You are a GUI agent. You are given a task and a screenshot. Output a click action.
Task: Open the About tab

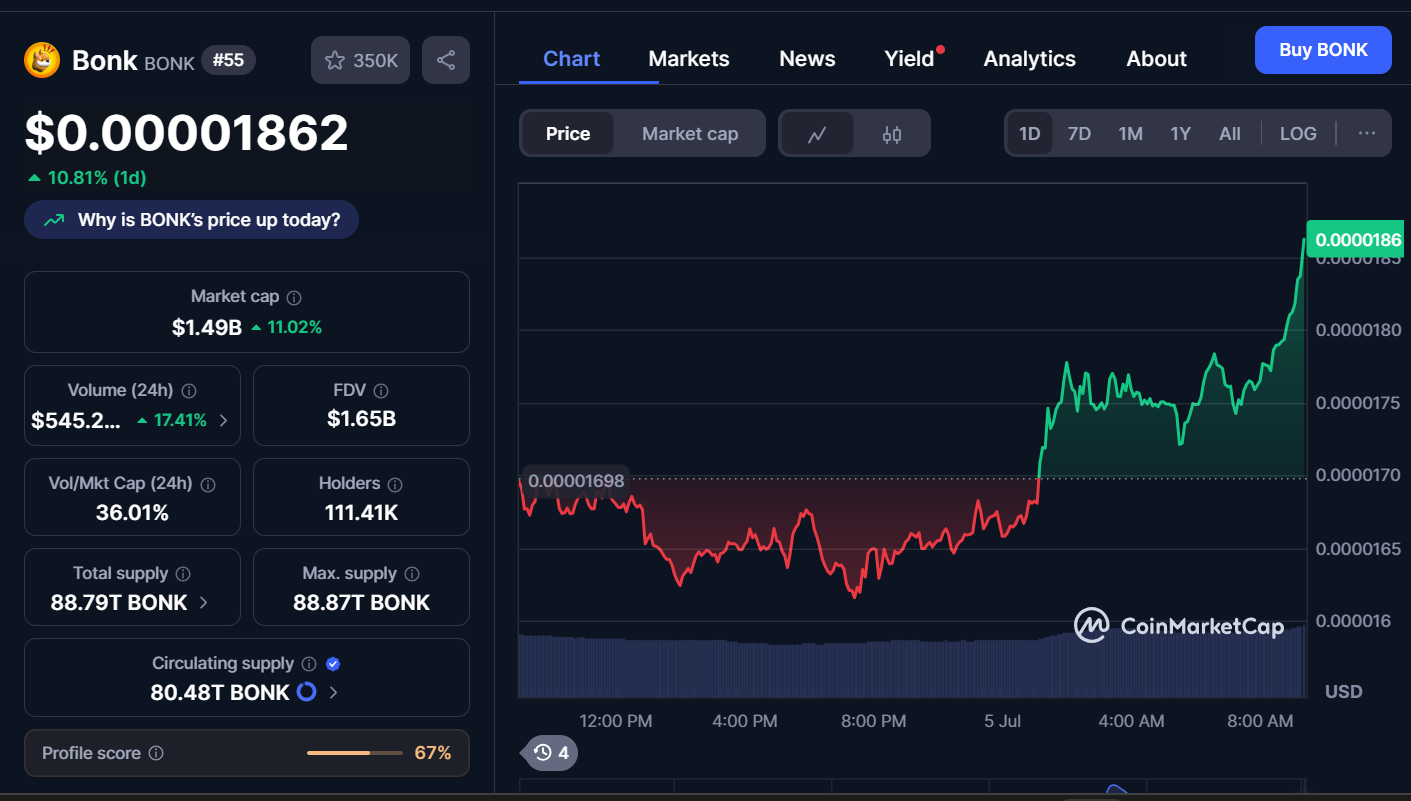click(1156, 59)
